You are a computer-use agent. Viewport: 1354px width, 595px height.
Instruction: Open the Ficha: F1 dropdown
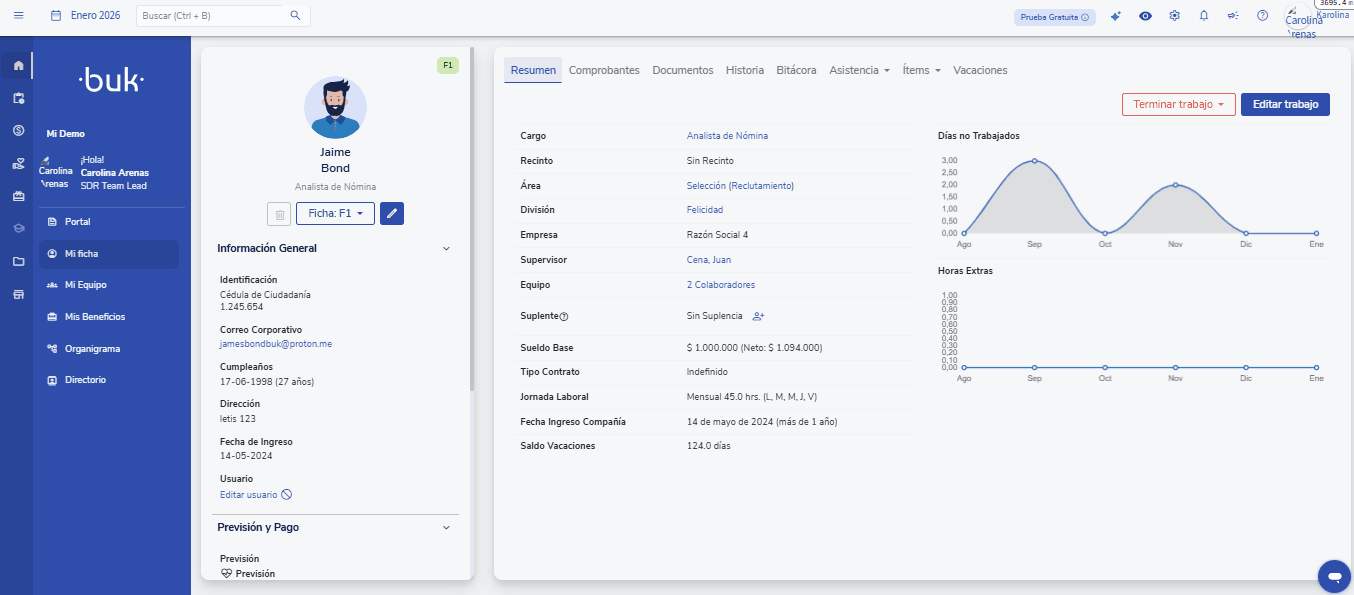pyautogui.click(x=335, y=213)
